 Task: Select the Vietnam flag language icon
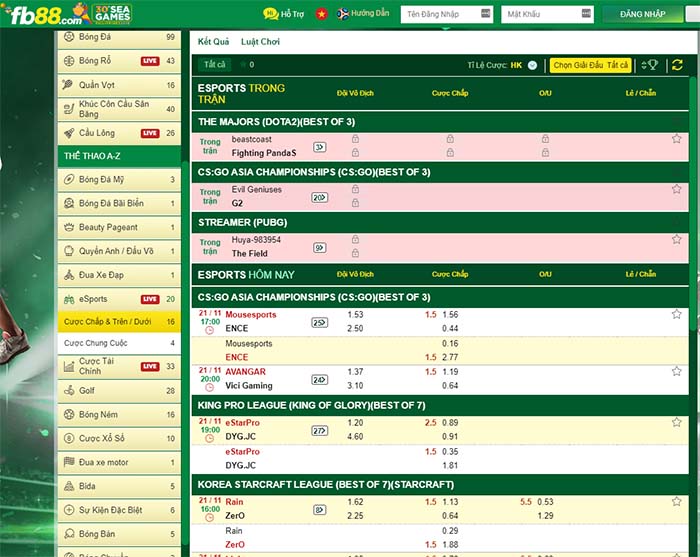click(x=321, y=14)
